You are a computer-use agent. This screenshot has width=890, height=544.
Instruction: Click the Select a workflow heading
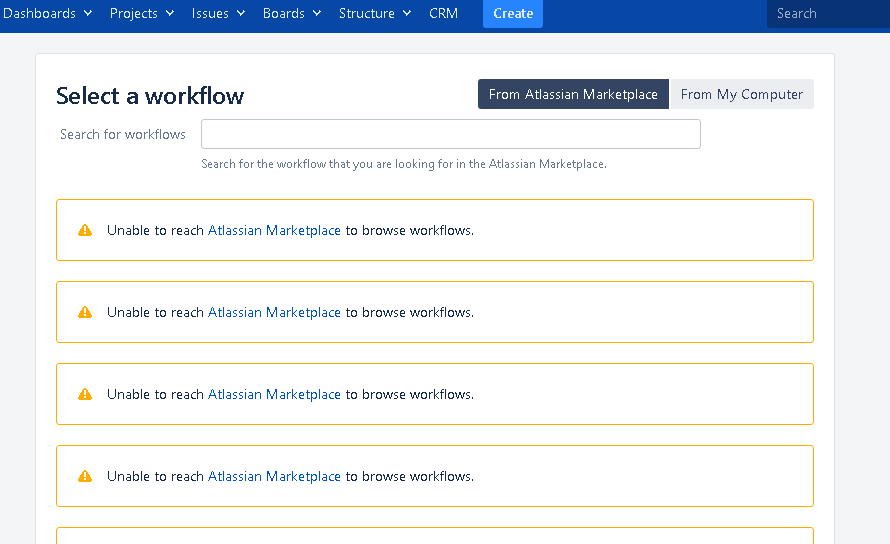click(150, 95)
